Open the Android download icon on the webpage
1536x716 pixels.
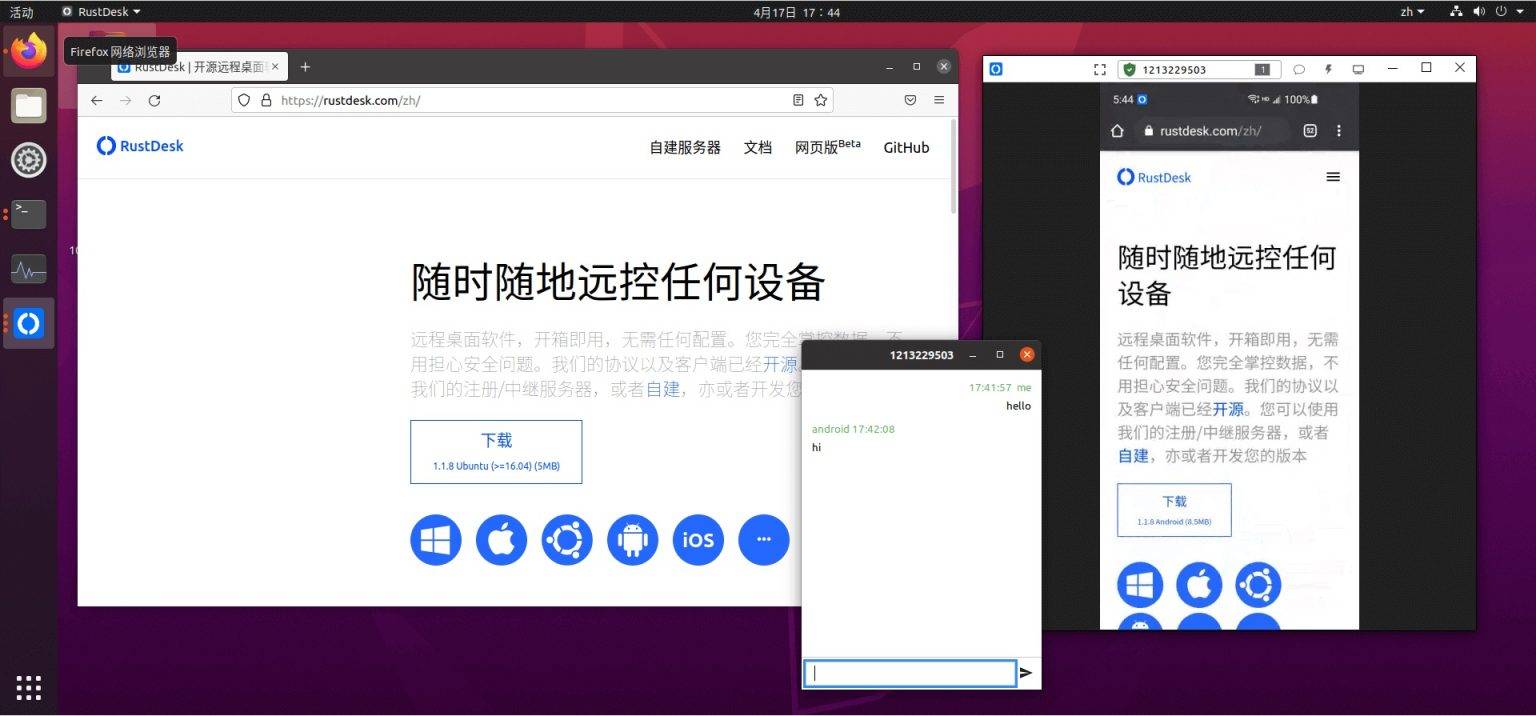tap(632, 540)
